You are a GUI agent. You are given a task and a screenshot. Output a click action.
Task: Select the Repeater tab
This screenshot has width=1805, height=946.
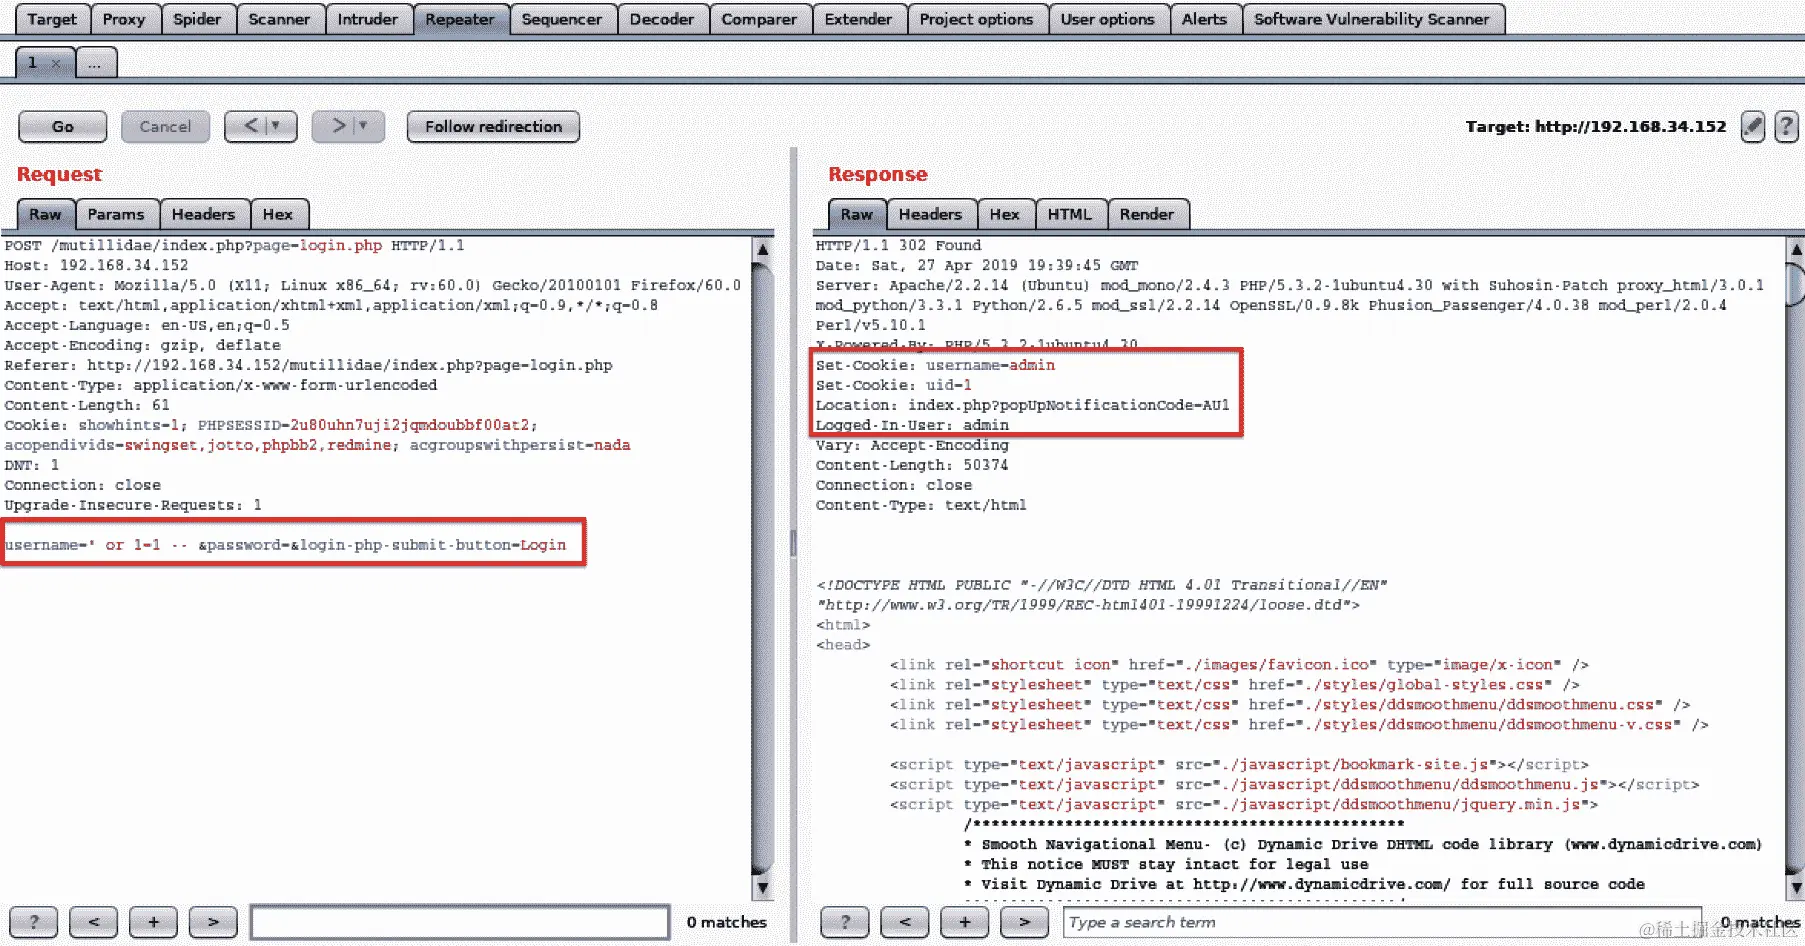(460, 19)
